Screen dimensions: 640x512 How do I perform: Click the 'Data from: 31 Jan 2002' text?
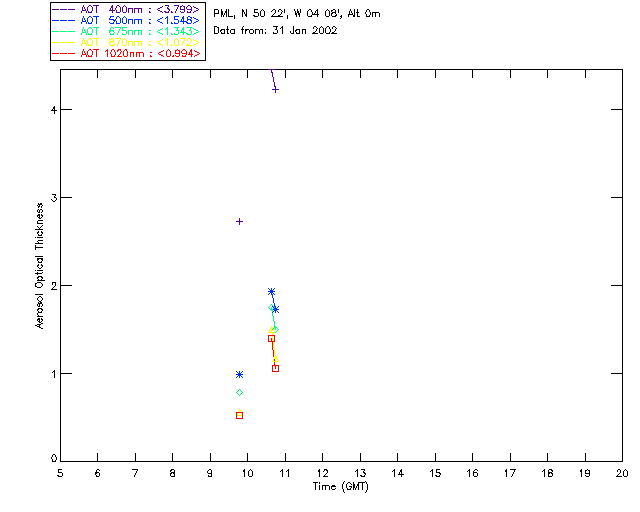[x=276, y=31]
